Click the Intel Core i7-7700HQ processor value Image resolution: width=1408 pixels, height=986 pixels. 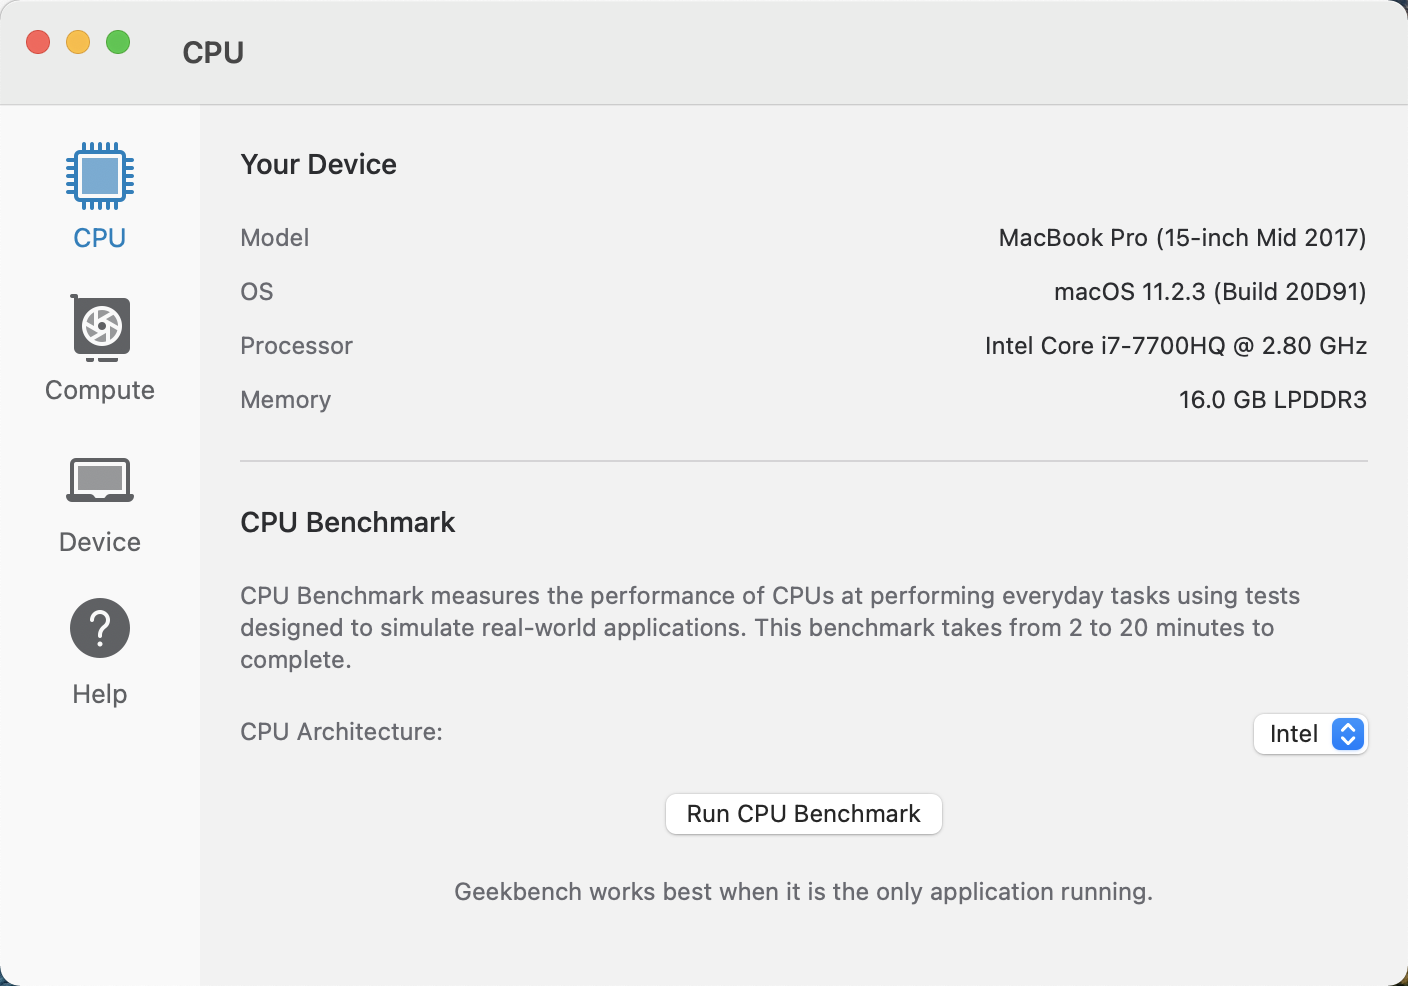click(x=1176, y=346)
